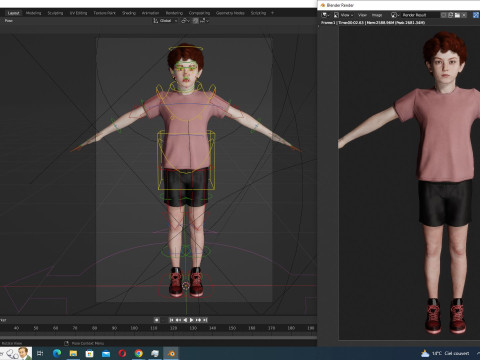The height and width of the screenshot is (360, 480).
Task: Click the root control circle between the character's feet
Action: pyautogui.click(x=186, y=286)
